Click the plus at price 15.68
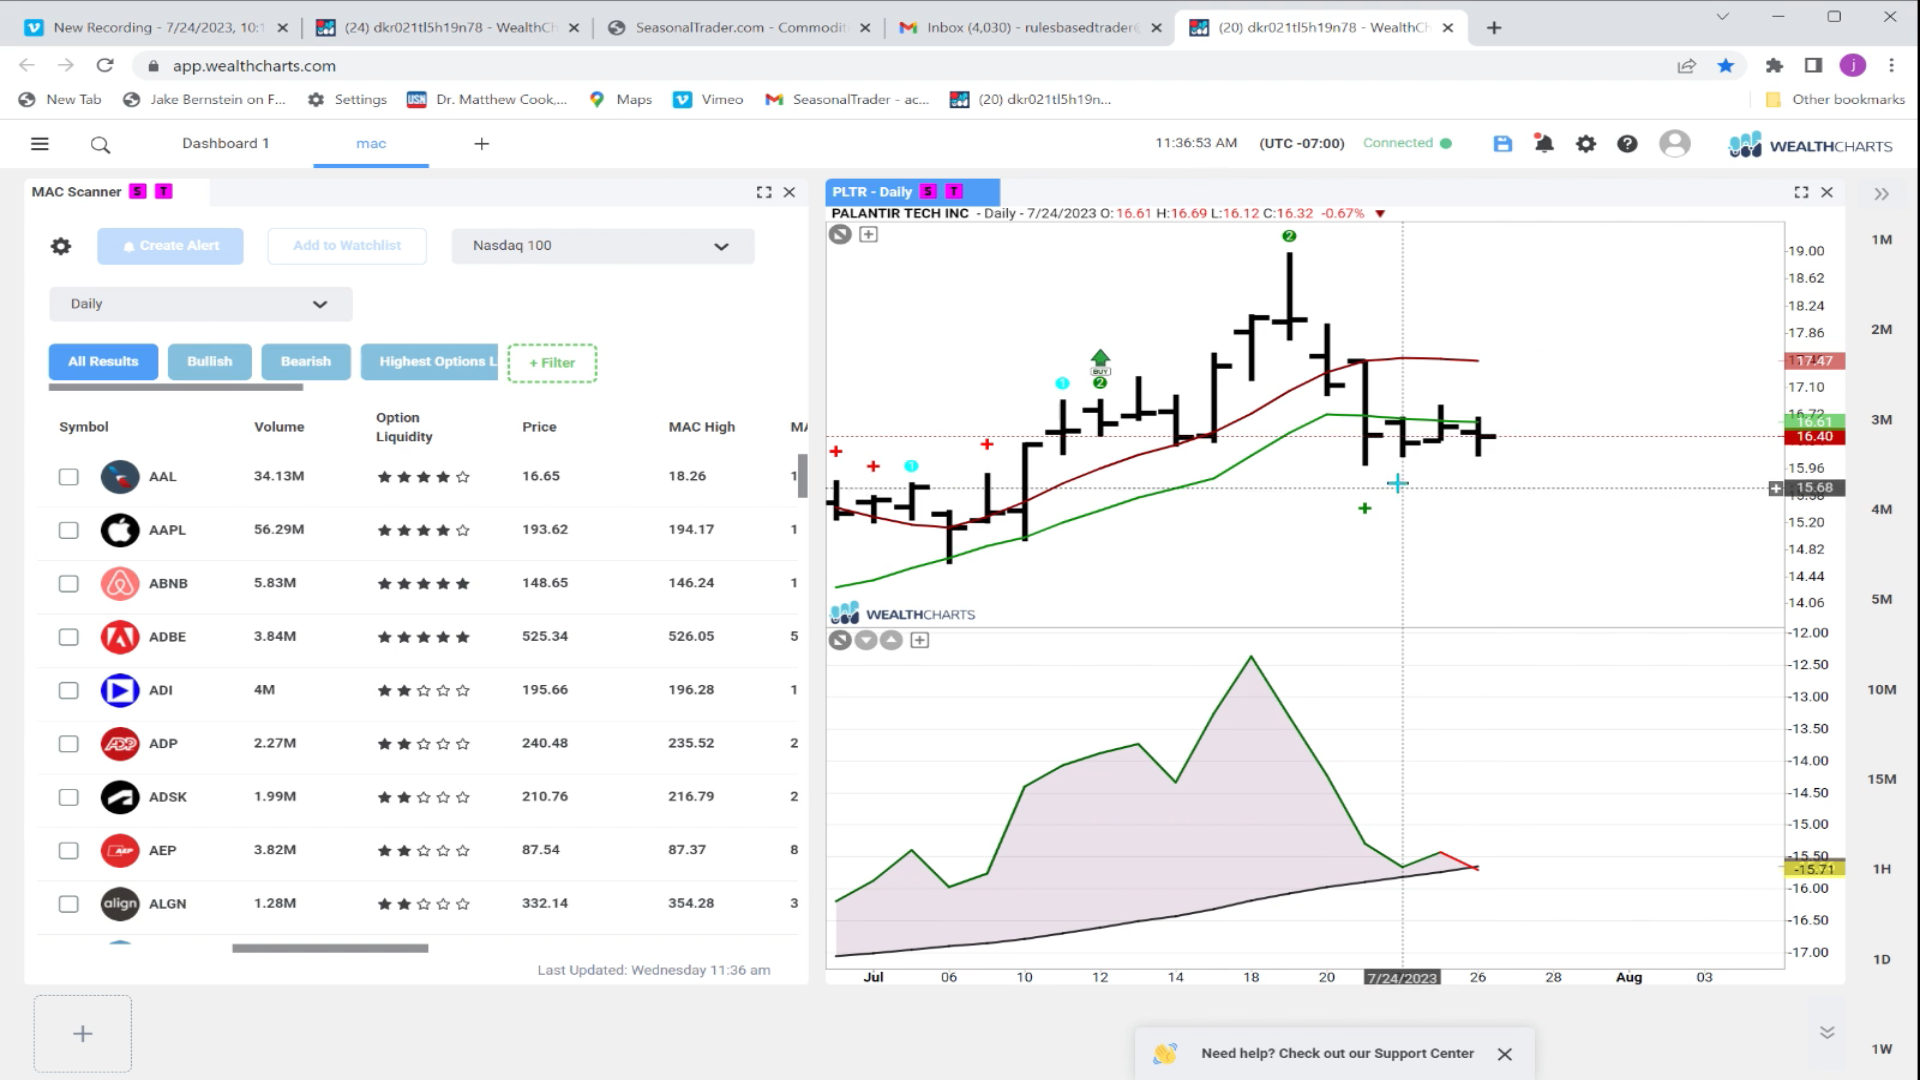This screenshot has height=1080, width=1920. [x=1775, y=488]
